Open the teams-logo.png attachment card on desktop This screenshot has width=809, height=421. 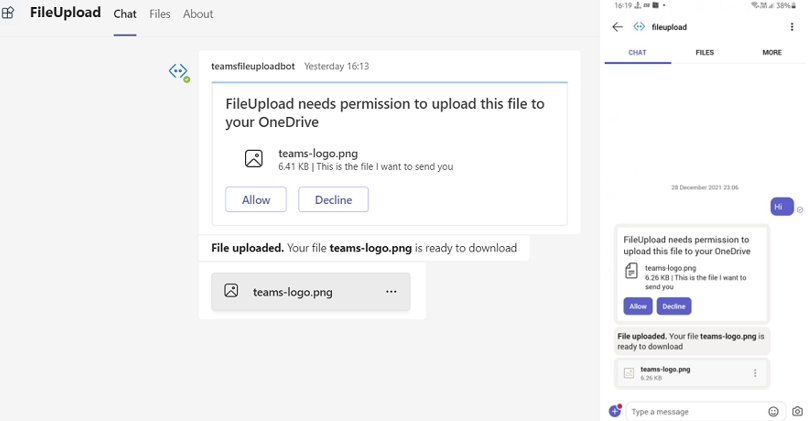311,292
